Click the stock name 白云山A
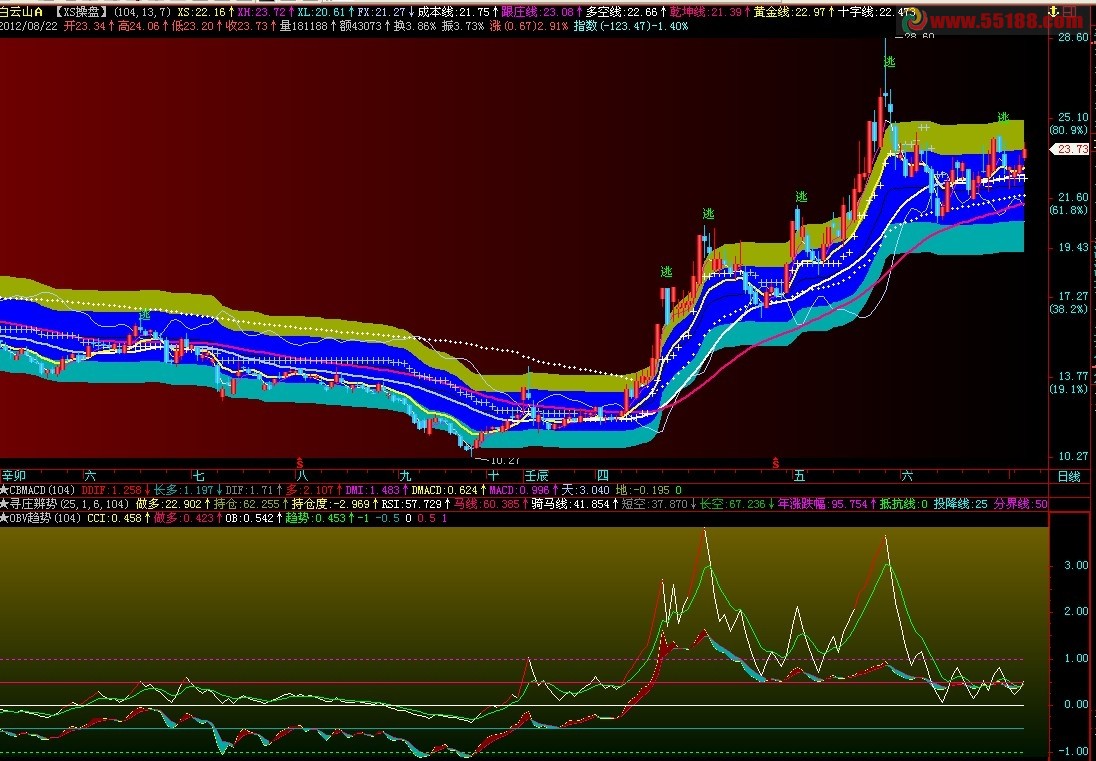The height and width of the screenshot is (761, 1096). coord(22,12)
